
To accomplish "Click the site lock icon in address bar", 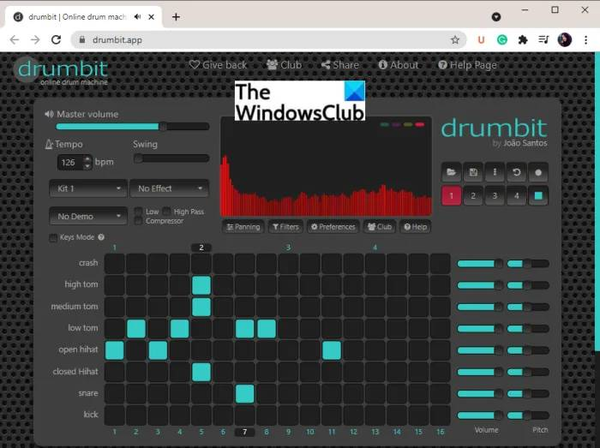I will tap(82, 40).
